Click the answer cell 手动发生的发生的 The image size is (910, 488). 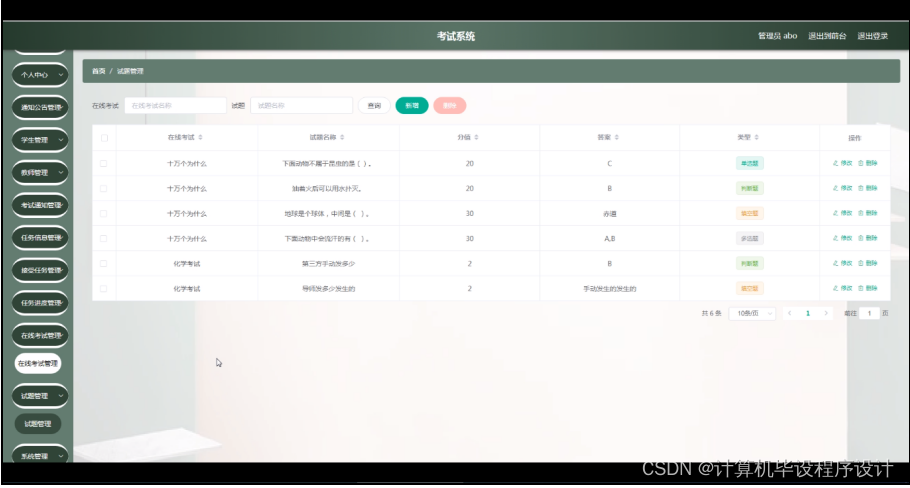(609, 288)
